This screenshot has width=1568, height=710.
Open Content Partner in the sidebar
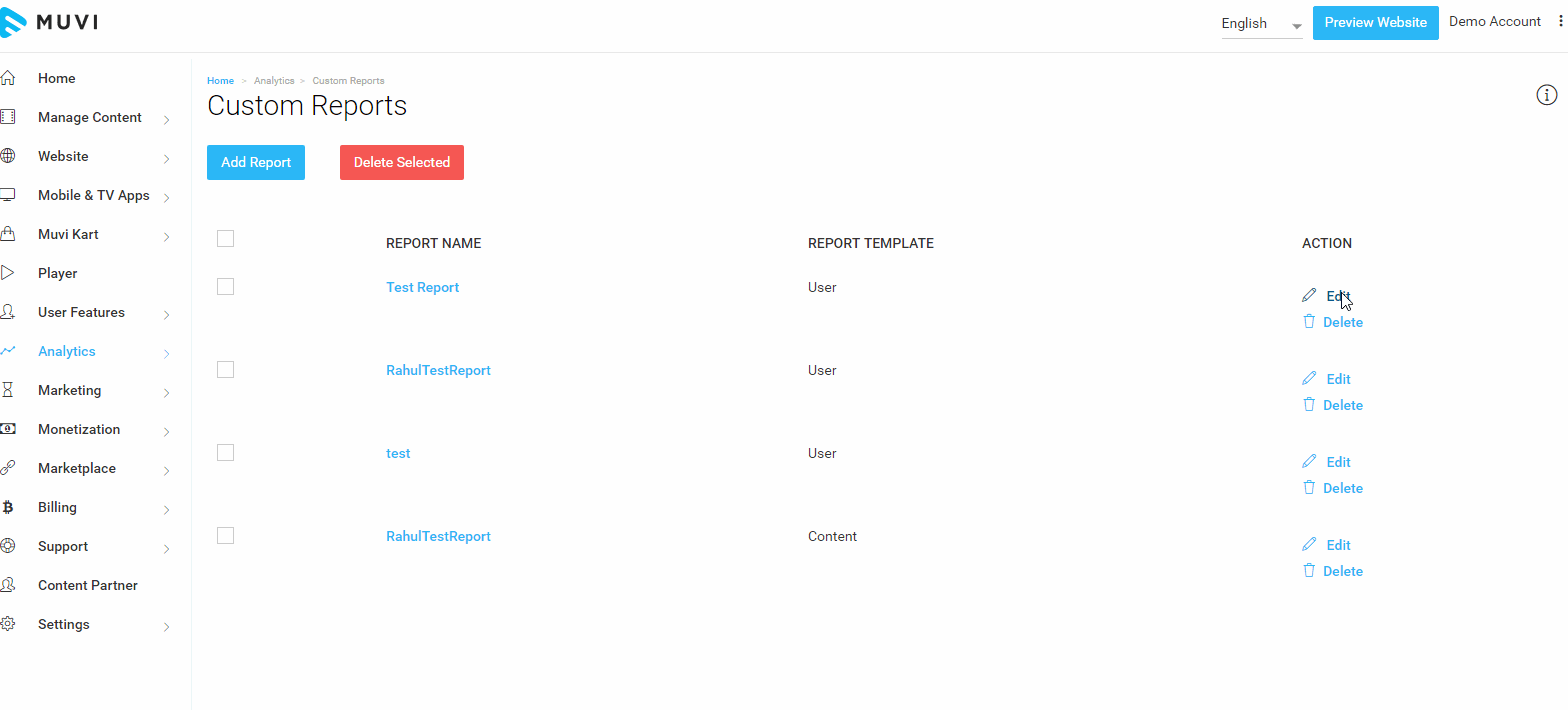pyautogui.click(x=88, y=585)
